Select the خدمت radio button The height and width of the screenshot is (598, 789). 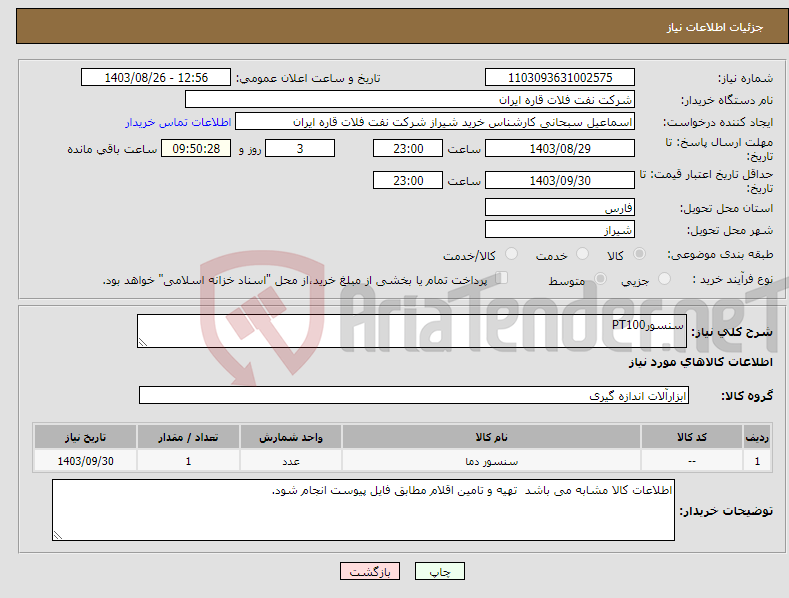(x=582, y=254)
